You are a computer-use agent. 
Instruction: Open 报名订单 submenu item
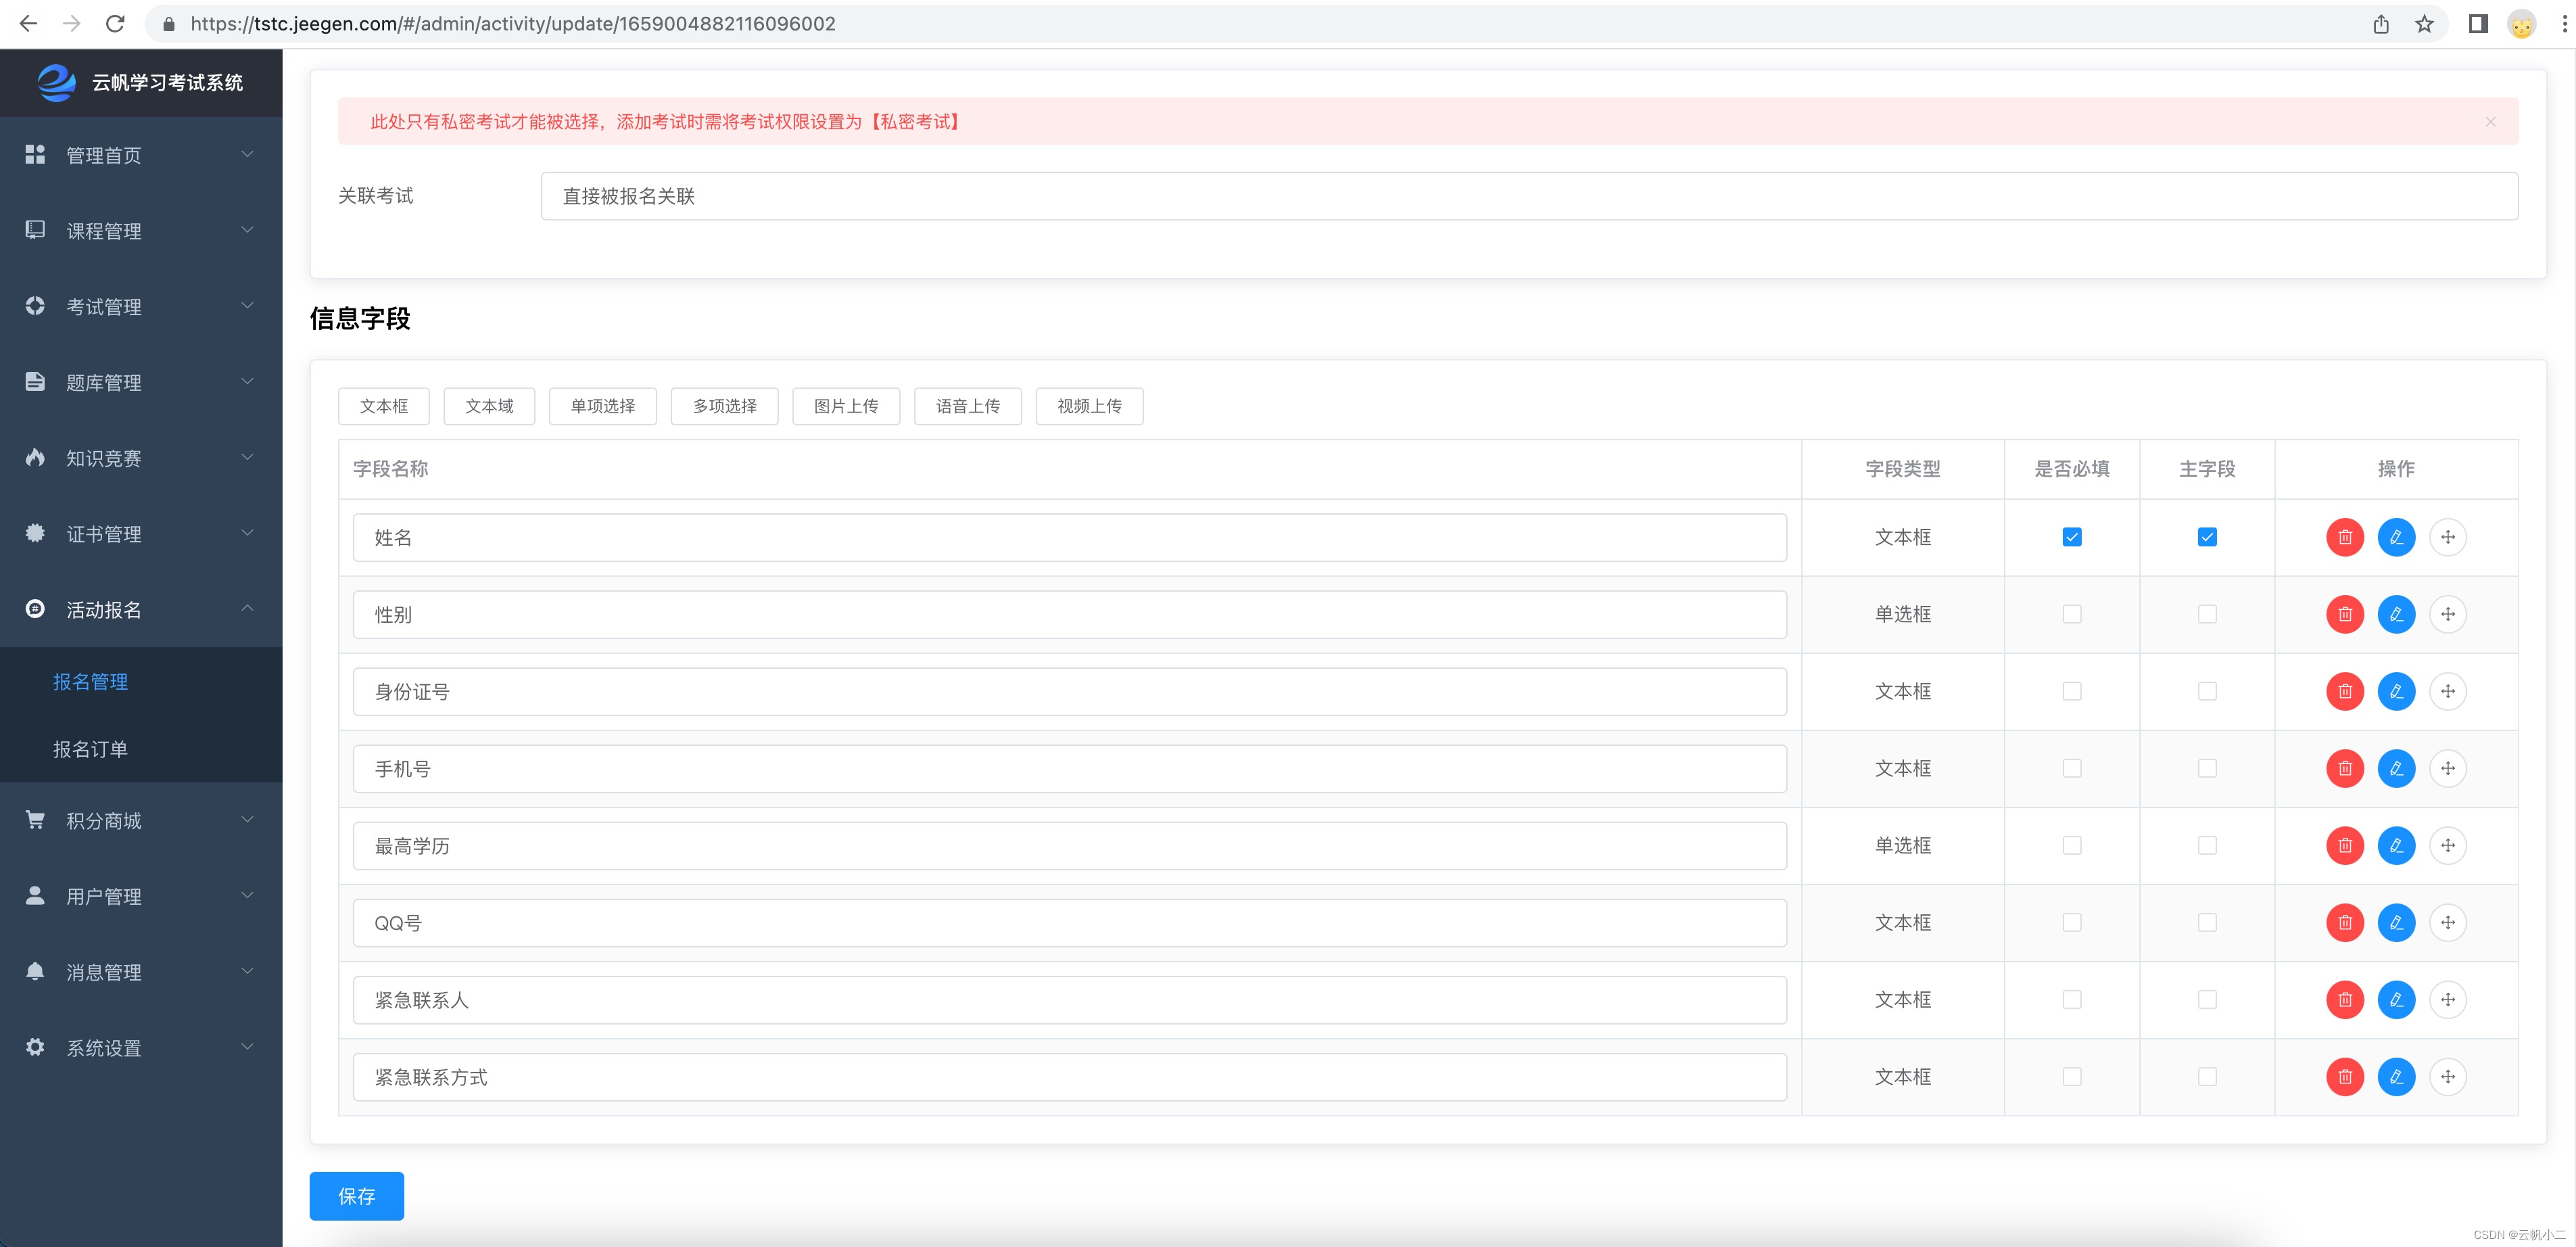click(141, 749)
